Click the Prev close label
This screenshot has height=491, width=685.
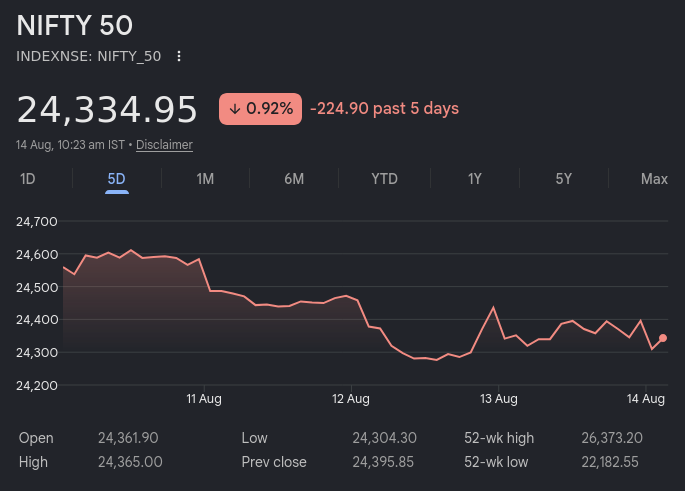pyautogui.click(x=274, y=462)
